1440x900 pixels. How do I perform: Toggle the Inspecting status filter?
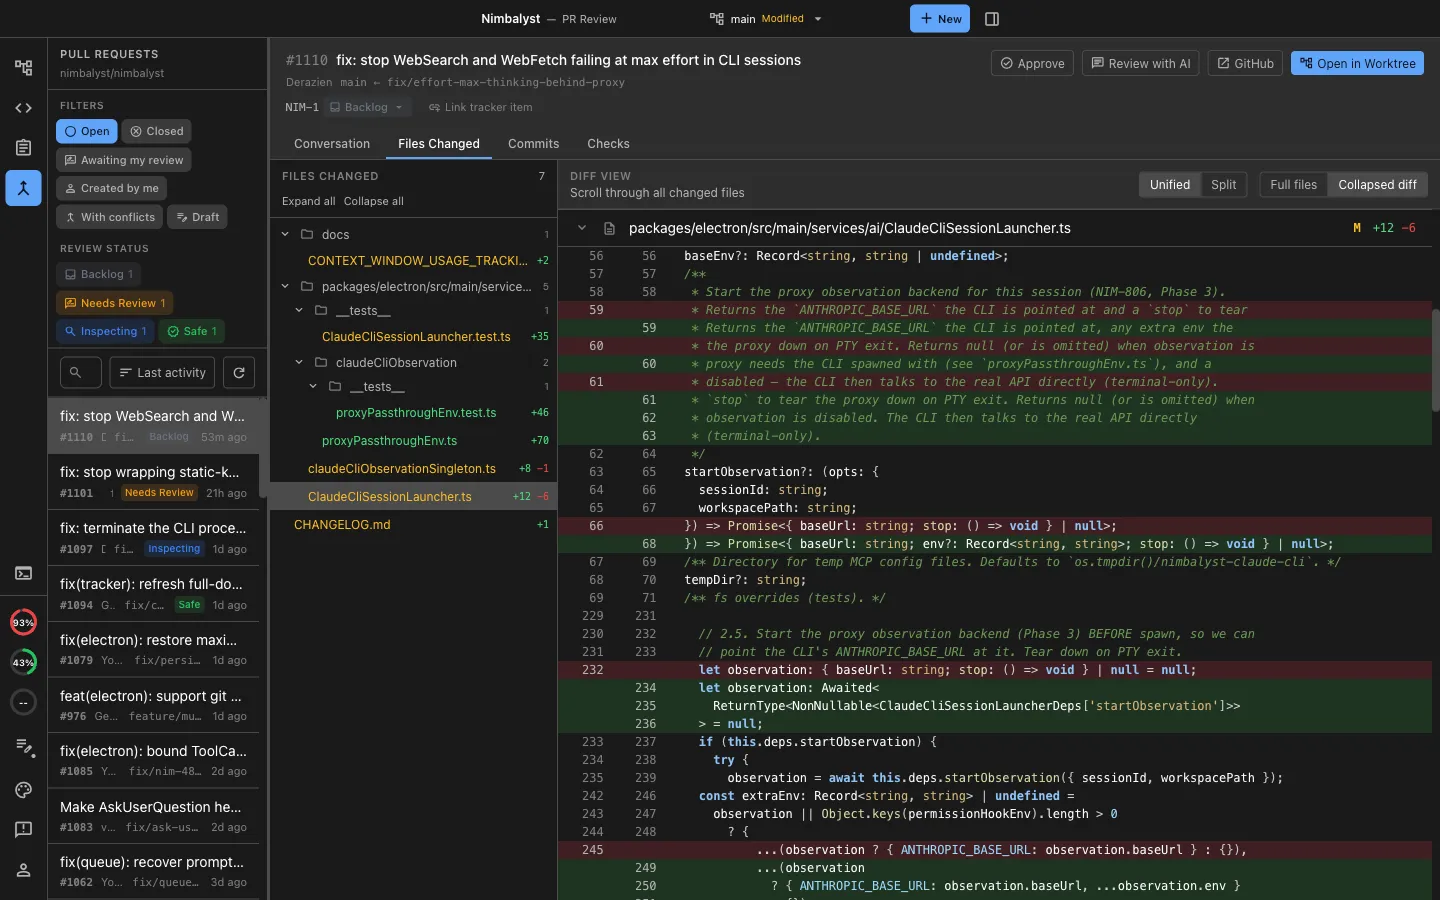(105, 331)
